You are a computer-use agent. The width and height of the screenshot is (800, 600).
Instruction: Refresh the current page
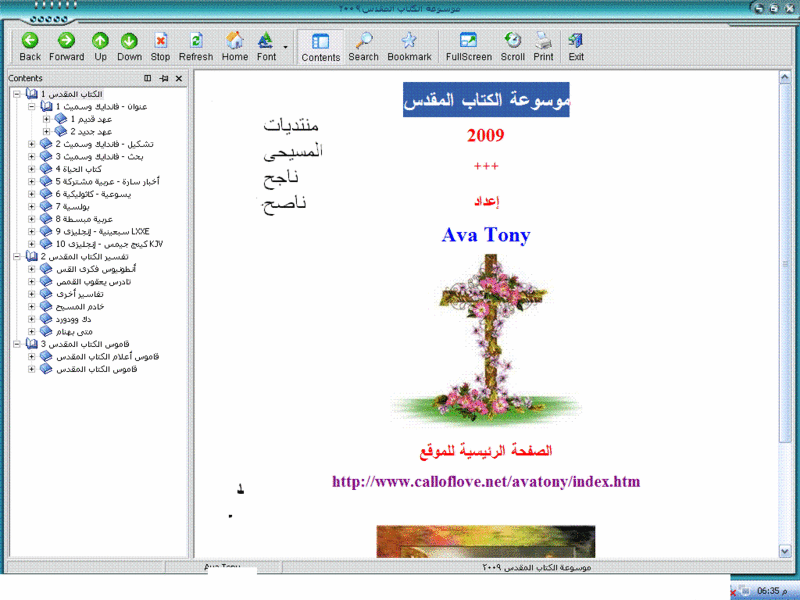(196, 46)
